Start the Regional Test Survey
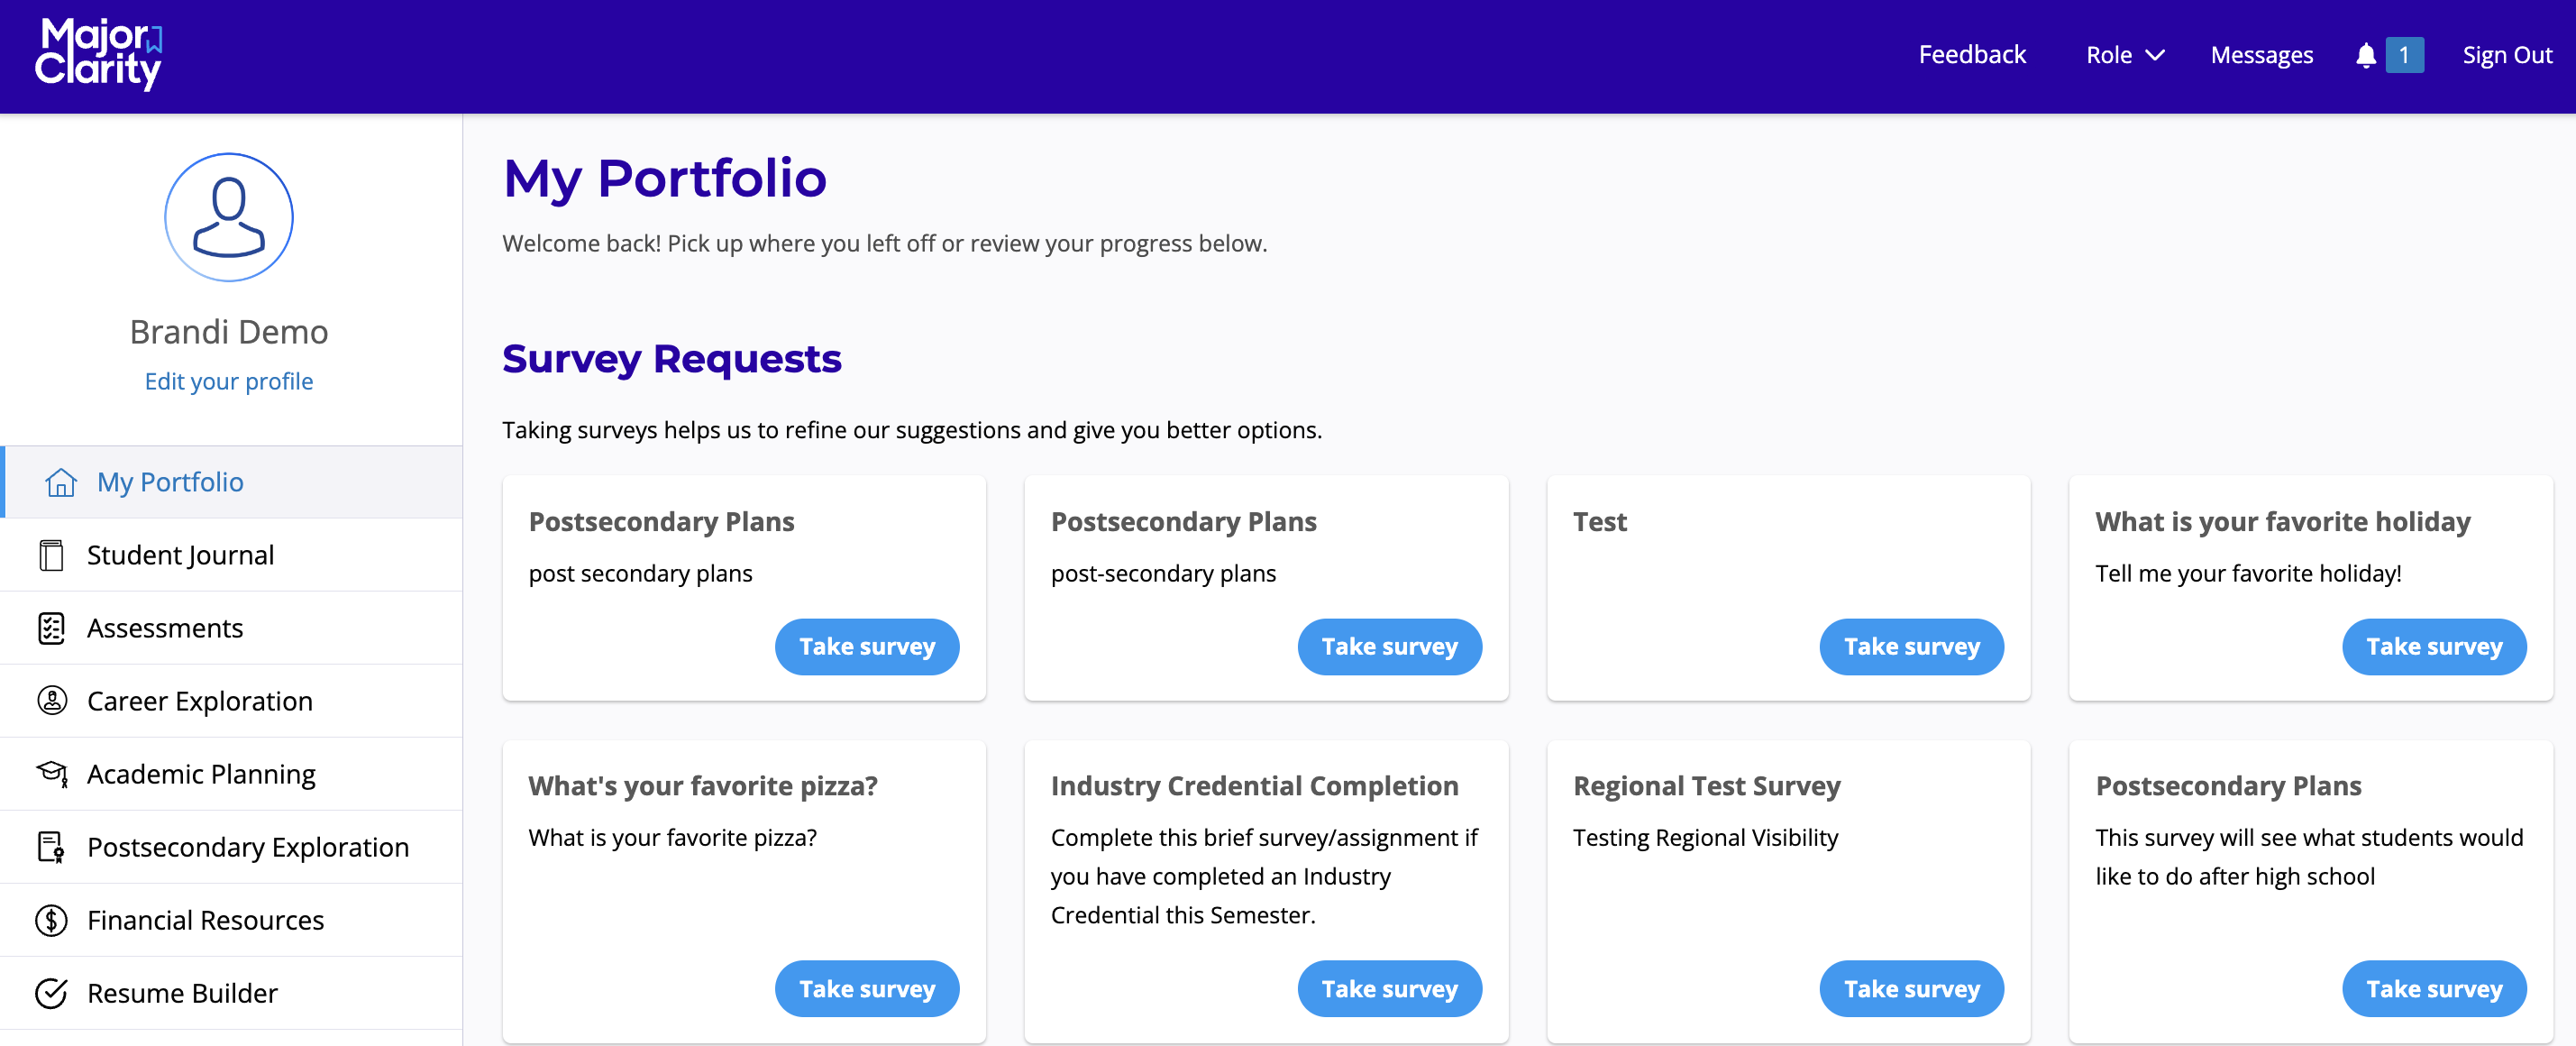The width and height of the screenshot is (2576, 1046). tap(1911, 989)
